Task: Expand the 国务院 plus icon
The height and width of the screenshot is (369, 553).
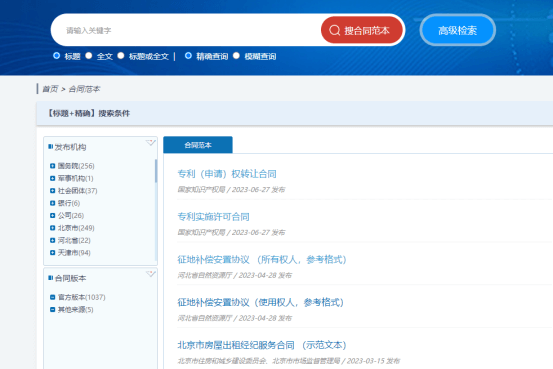Action: click(x=53, y=166)
